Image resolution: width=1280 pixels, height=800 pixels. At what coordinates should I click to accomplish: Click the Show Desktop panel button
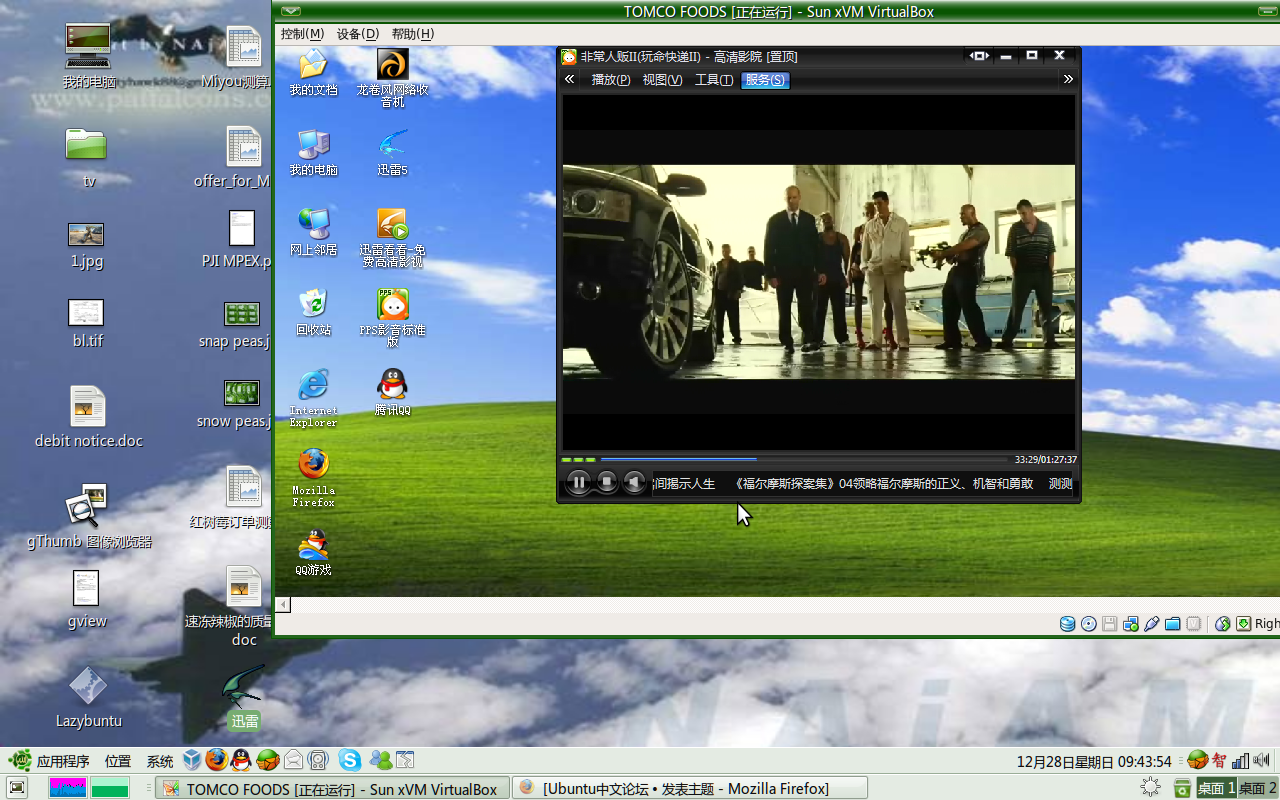[x=16, y=788]
